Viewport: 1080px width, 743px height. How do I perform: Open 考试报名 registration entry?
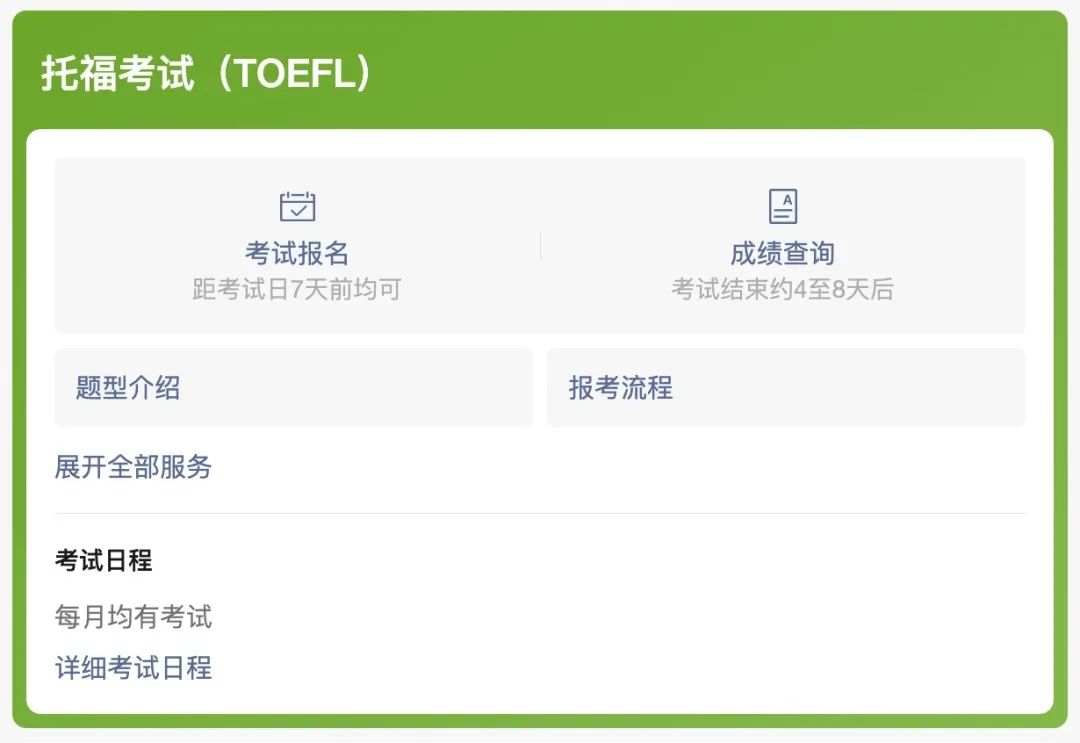tap(298, 253)
